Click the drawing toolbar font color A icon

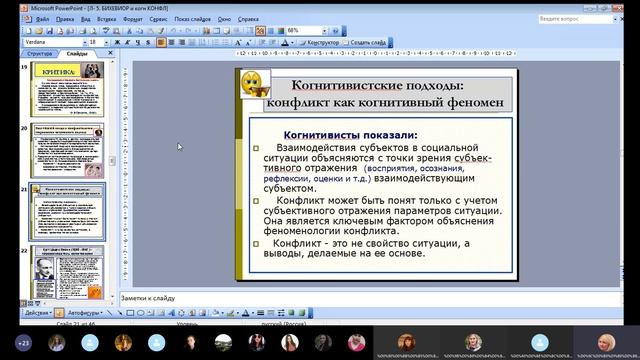click(245, 313)
